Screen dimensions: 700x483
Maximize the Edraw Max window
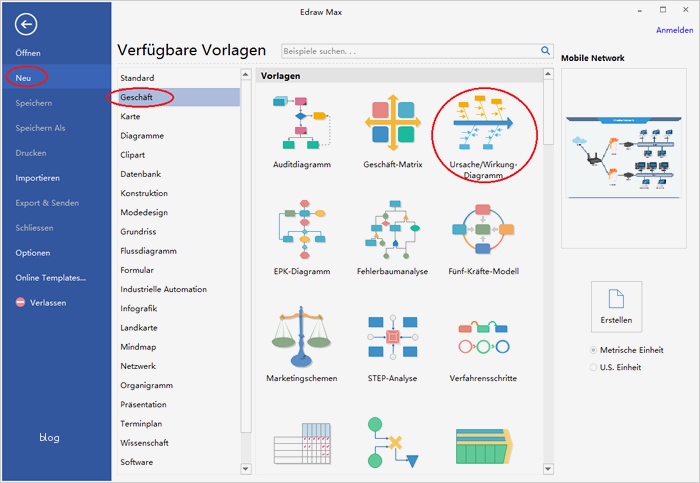663,9
